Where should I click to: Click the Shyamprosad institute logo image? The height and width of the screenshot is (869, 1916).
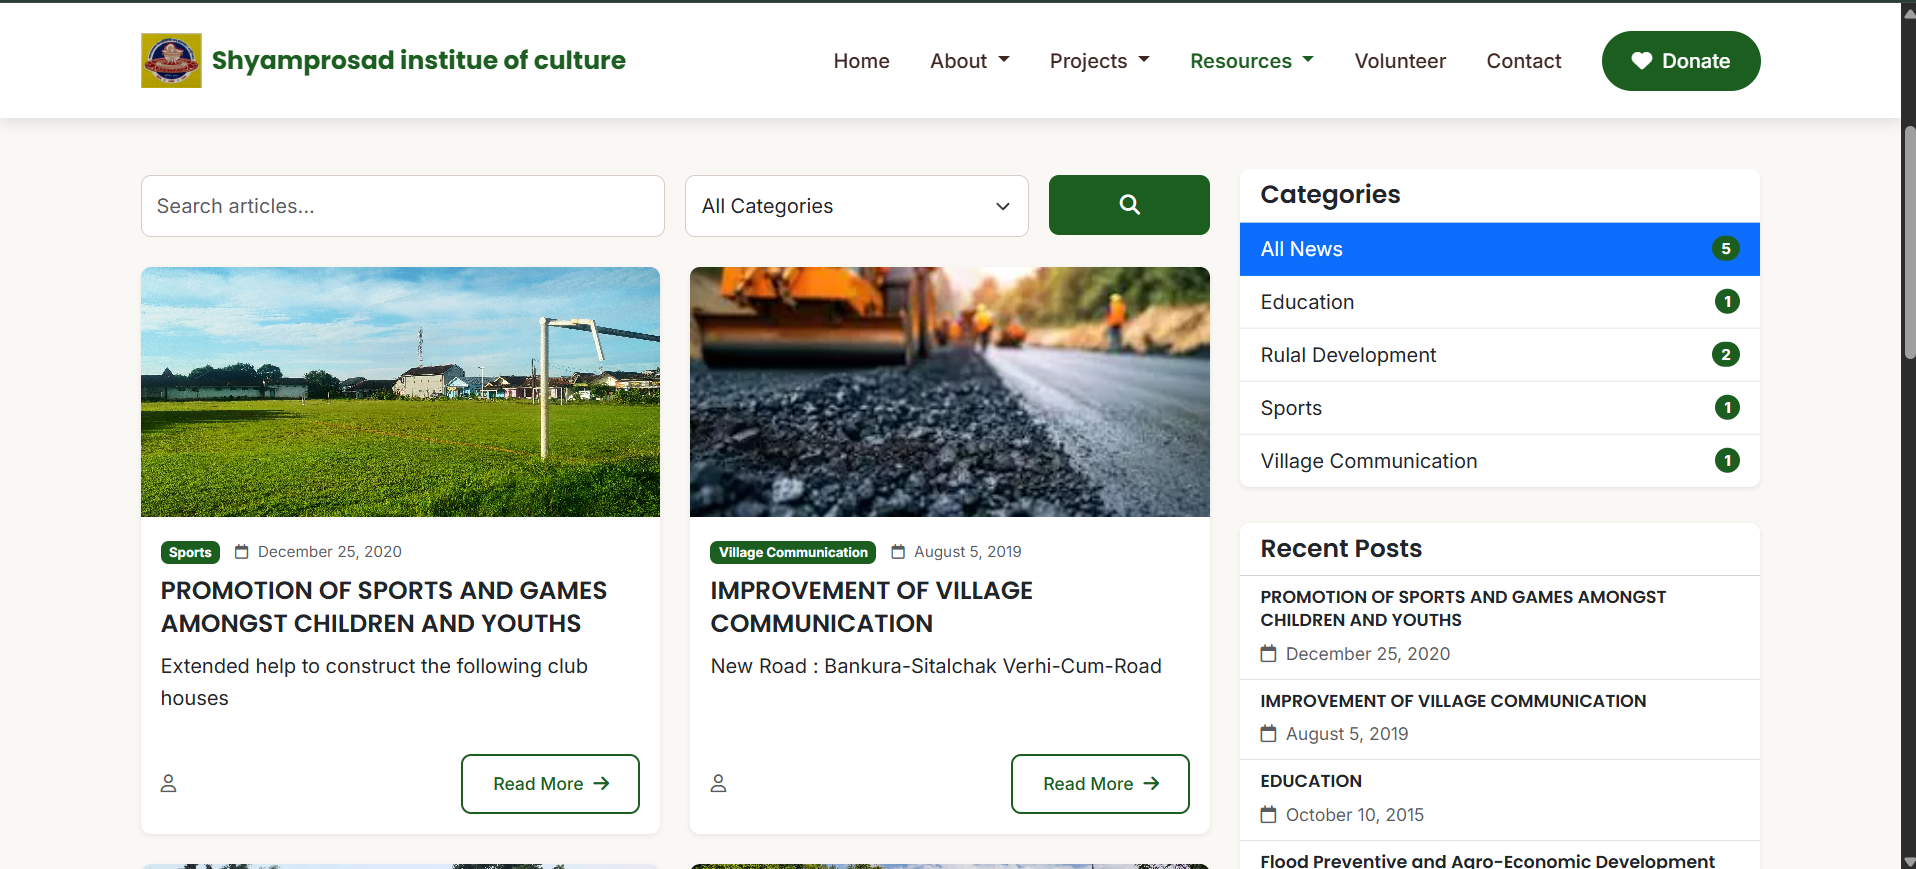point(171,60)
